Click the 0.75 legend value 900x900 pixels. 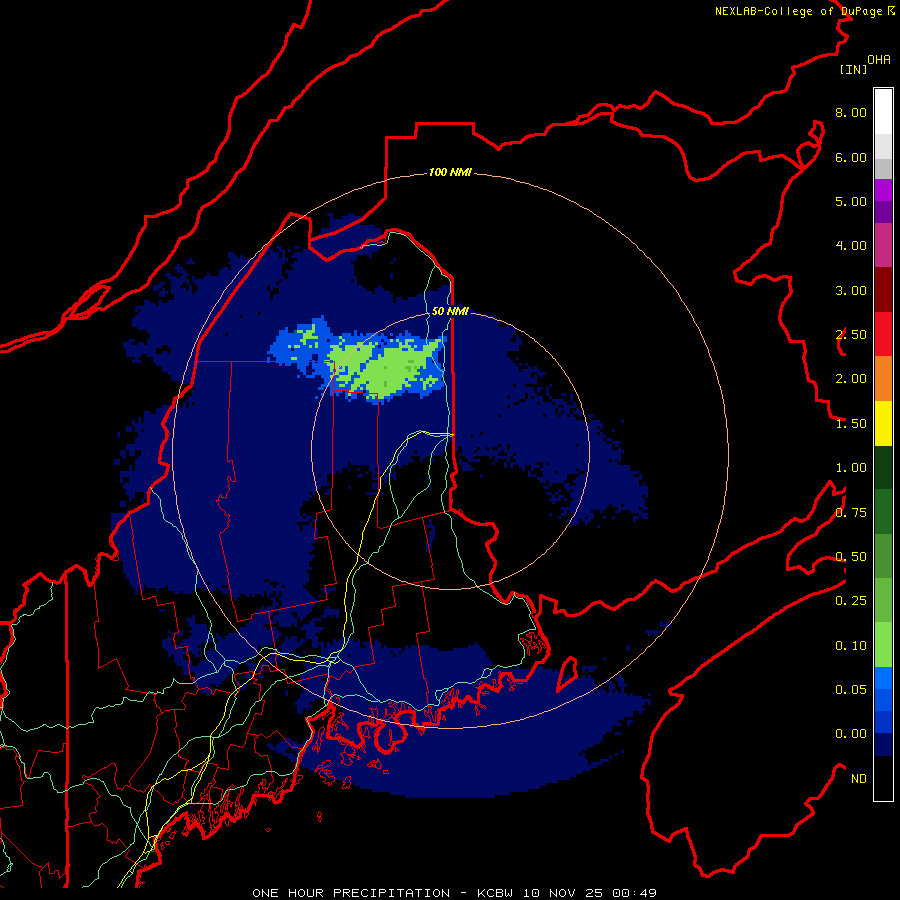[x=851, y=513]
